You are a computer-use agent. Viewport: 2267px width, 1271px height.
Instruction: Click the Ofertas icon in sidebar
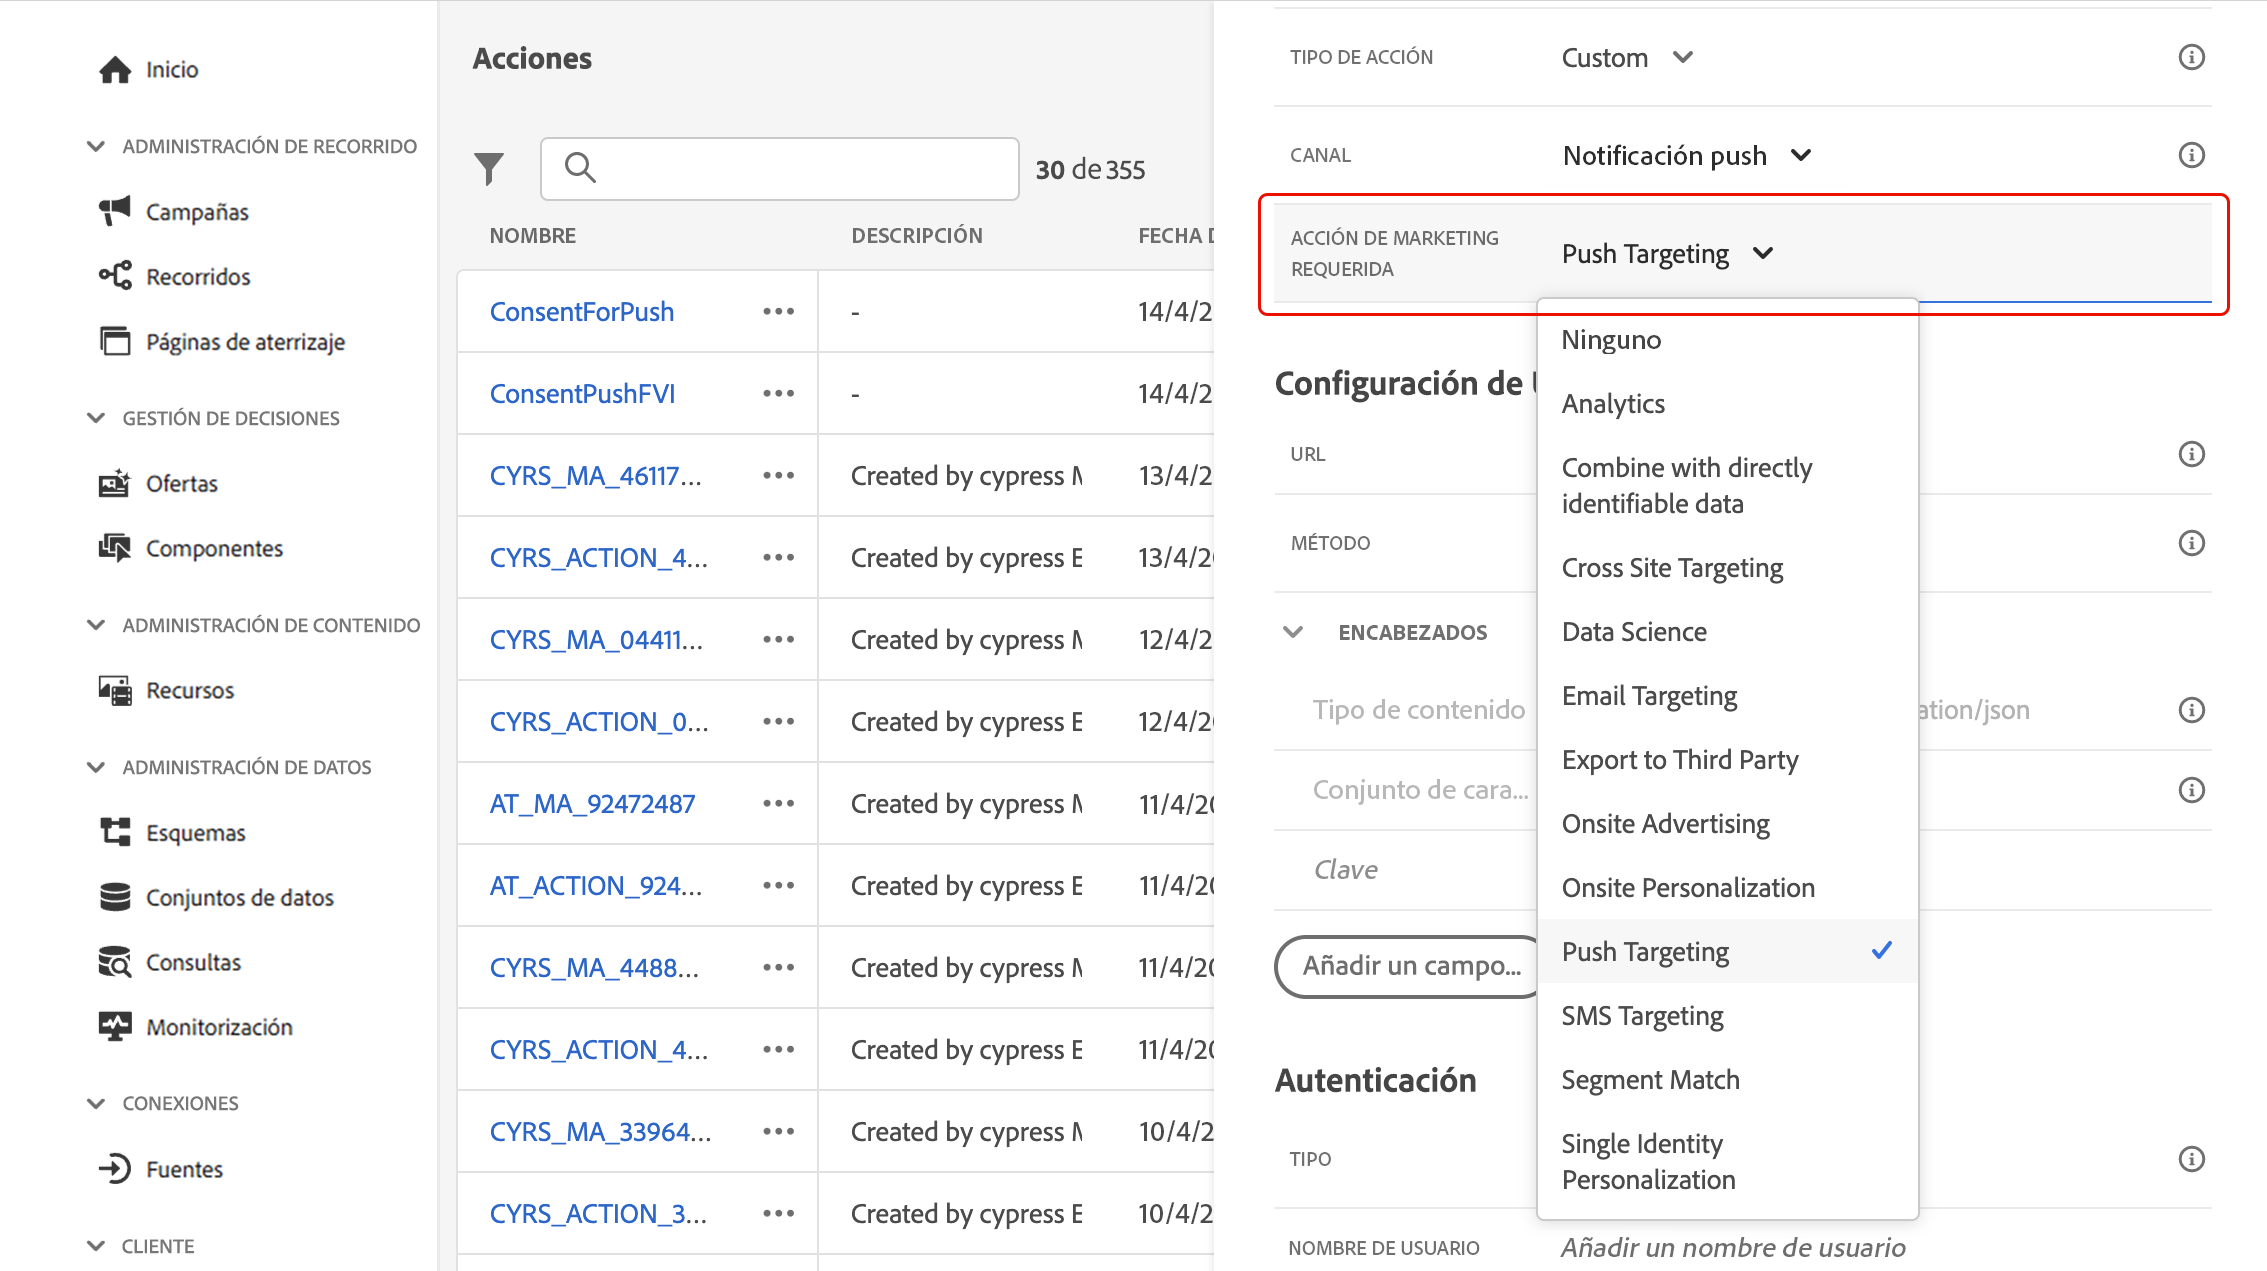(115, 483)
